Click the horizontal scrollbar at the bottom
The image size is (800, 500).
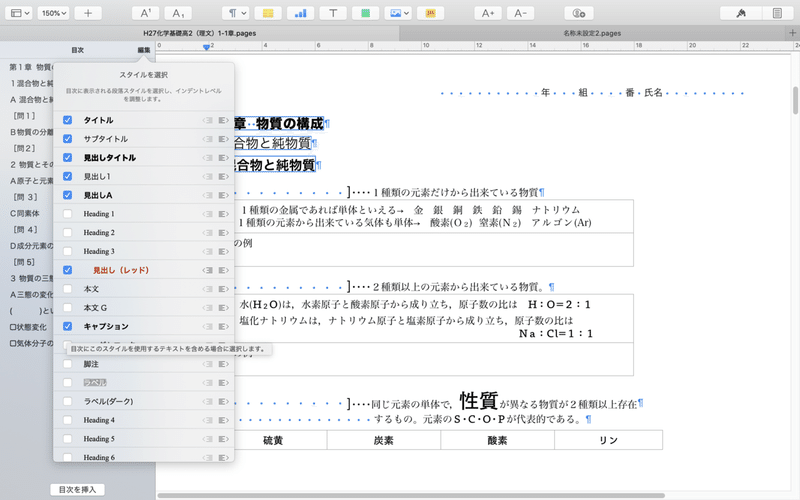[411, 495]
